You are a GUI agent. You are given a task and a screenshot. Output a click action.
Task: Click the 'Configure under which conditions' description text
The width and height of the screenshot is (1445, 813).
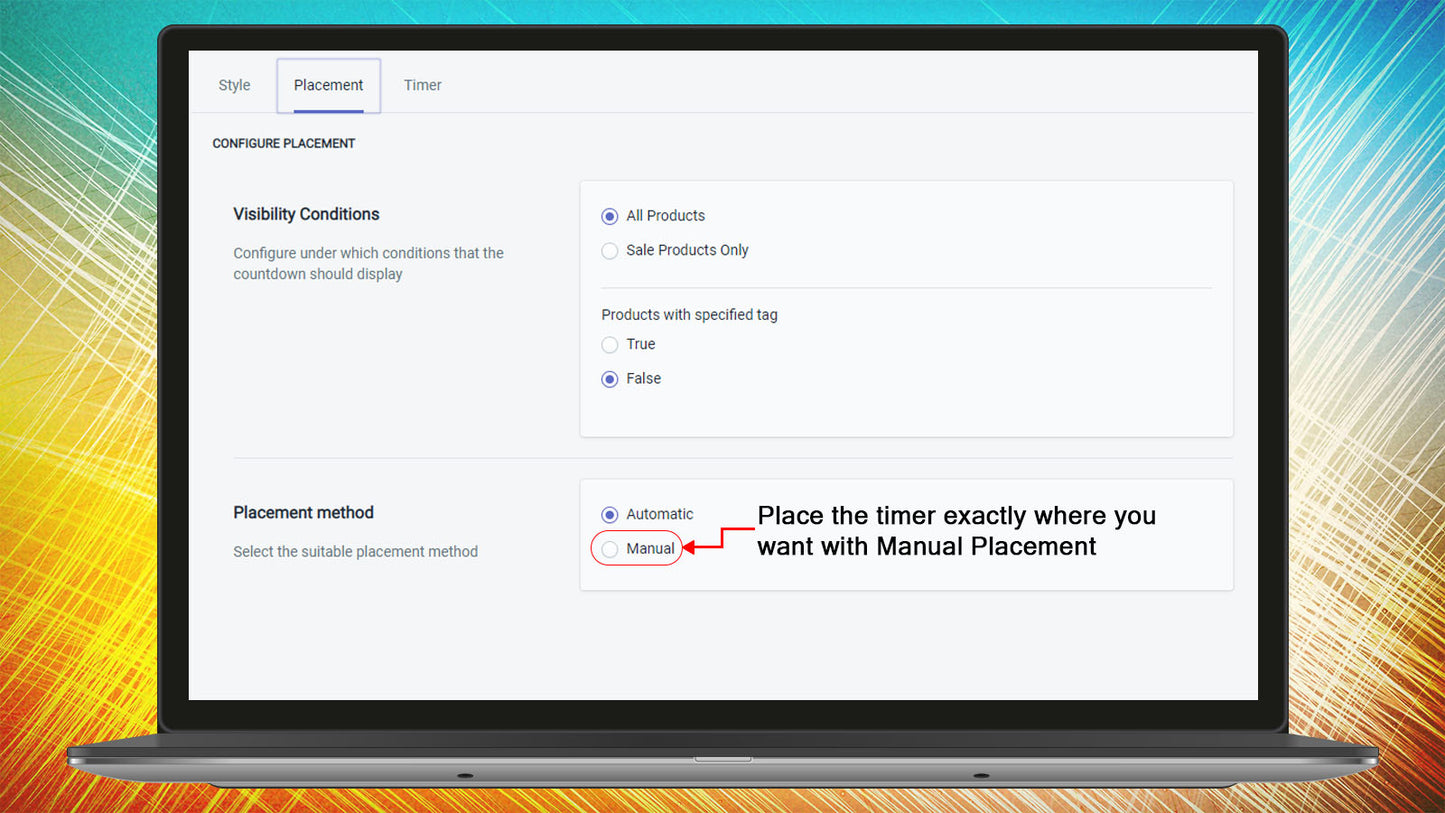pyautogui.click(x=368, y=263)
